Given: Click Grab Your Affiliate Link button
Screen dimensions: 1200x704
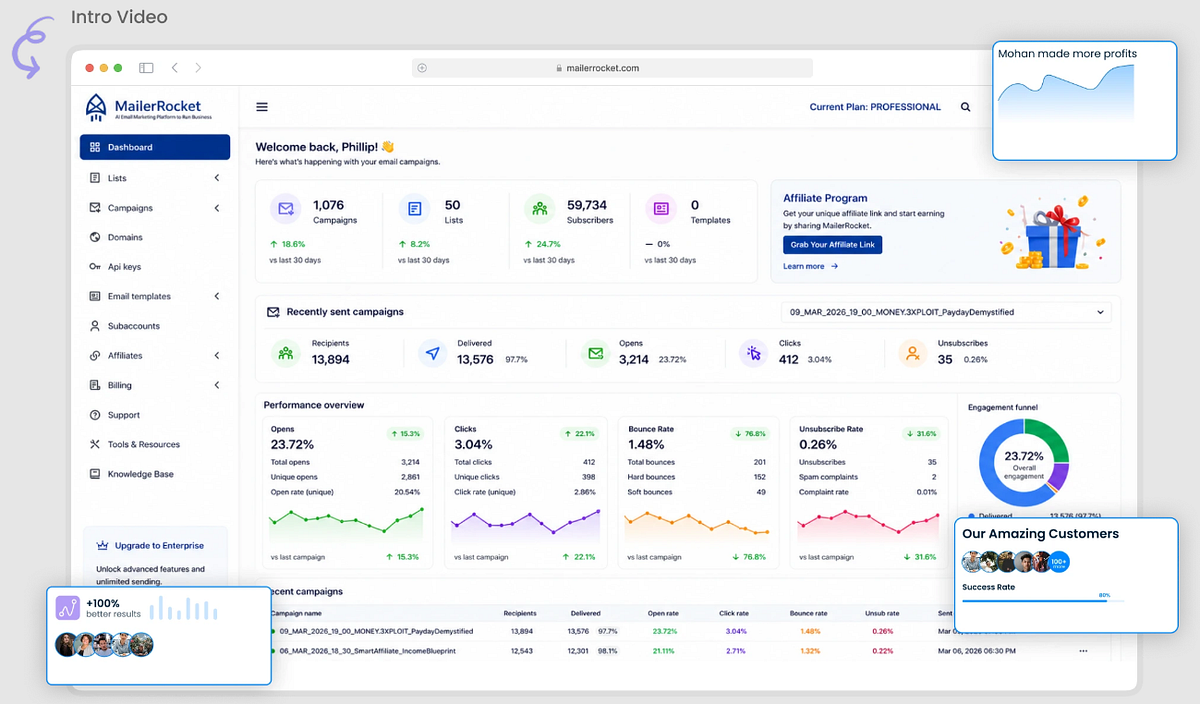Looking at the screenshot, I should click(x=832, y=245).
